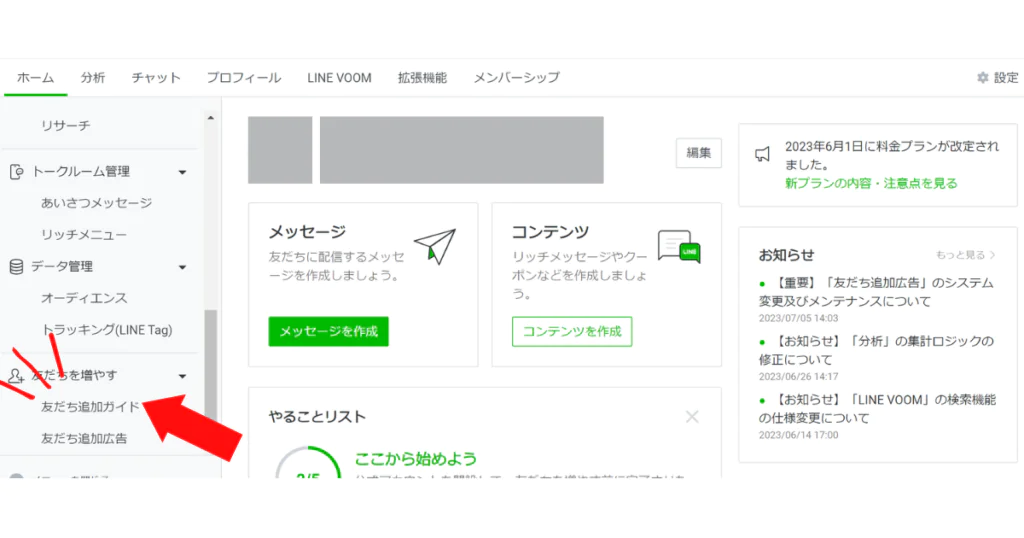Click the 友だちを増やす section label

point(74,375)
